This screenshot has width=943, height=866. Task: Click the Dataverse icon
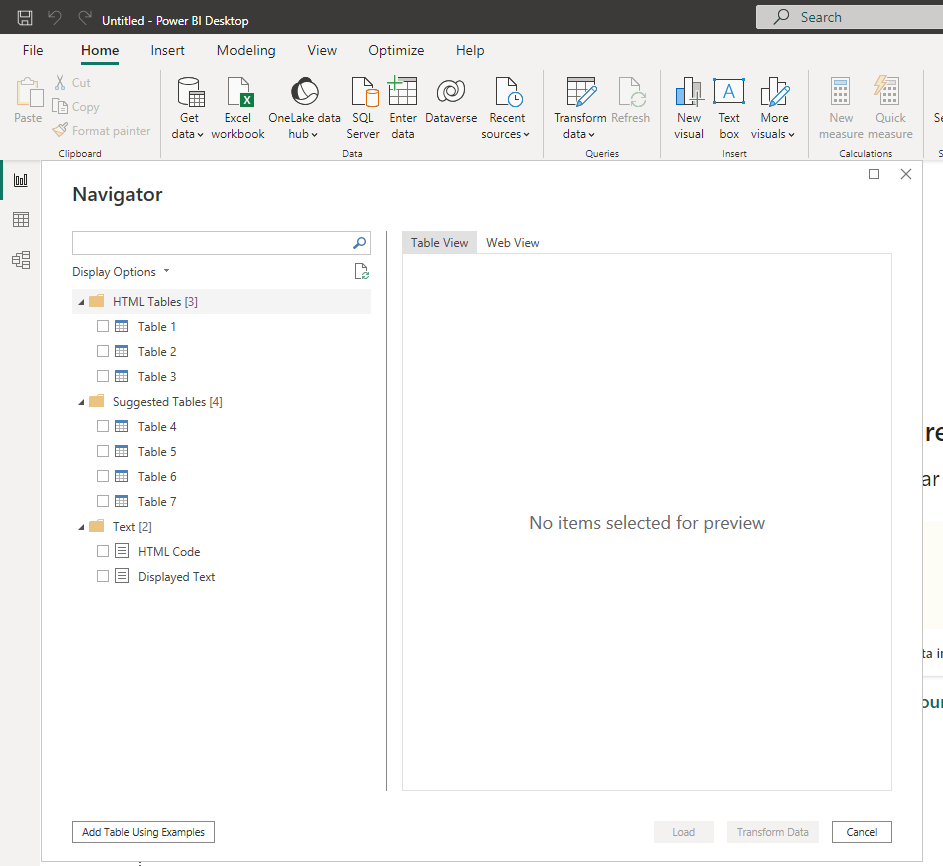pyautogui.click(x=451, y=91)
